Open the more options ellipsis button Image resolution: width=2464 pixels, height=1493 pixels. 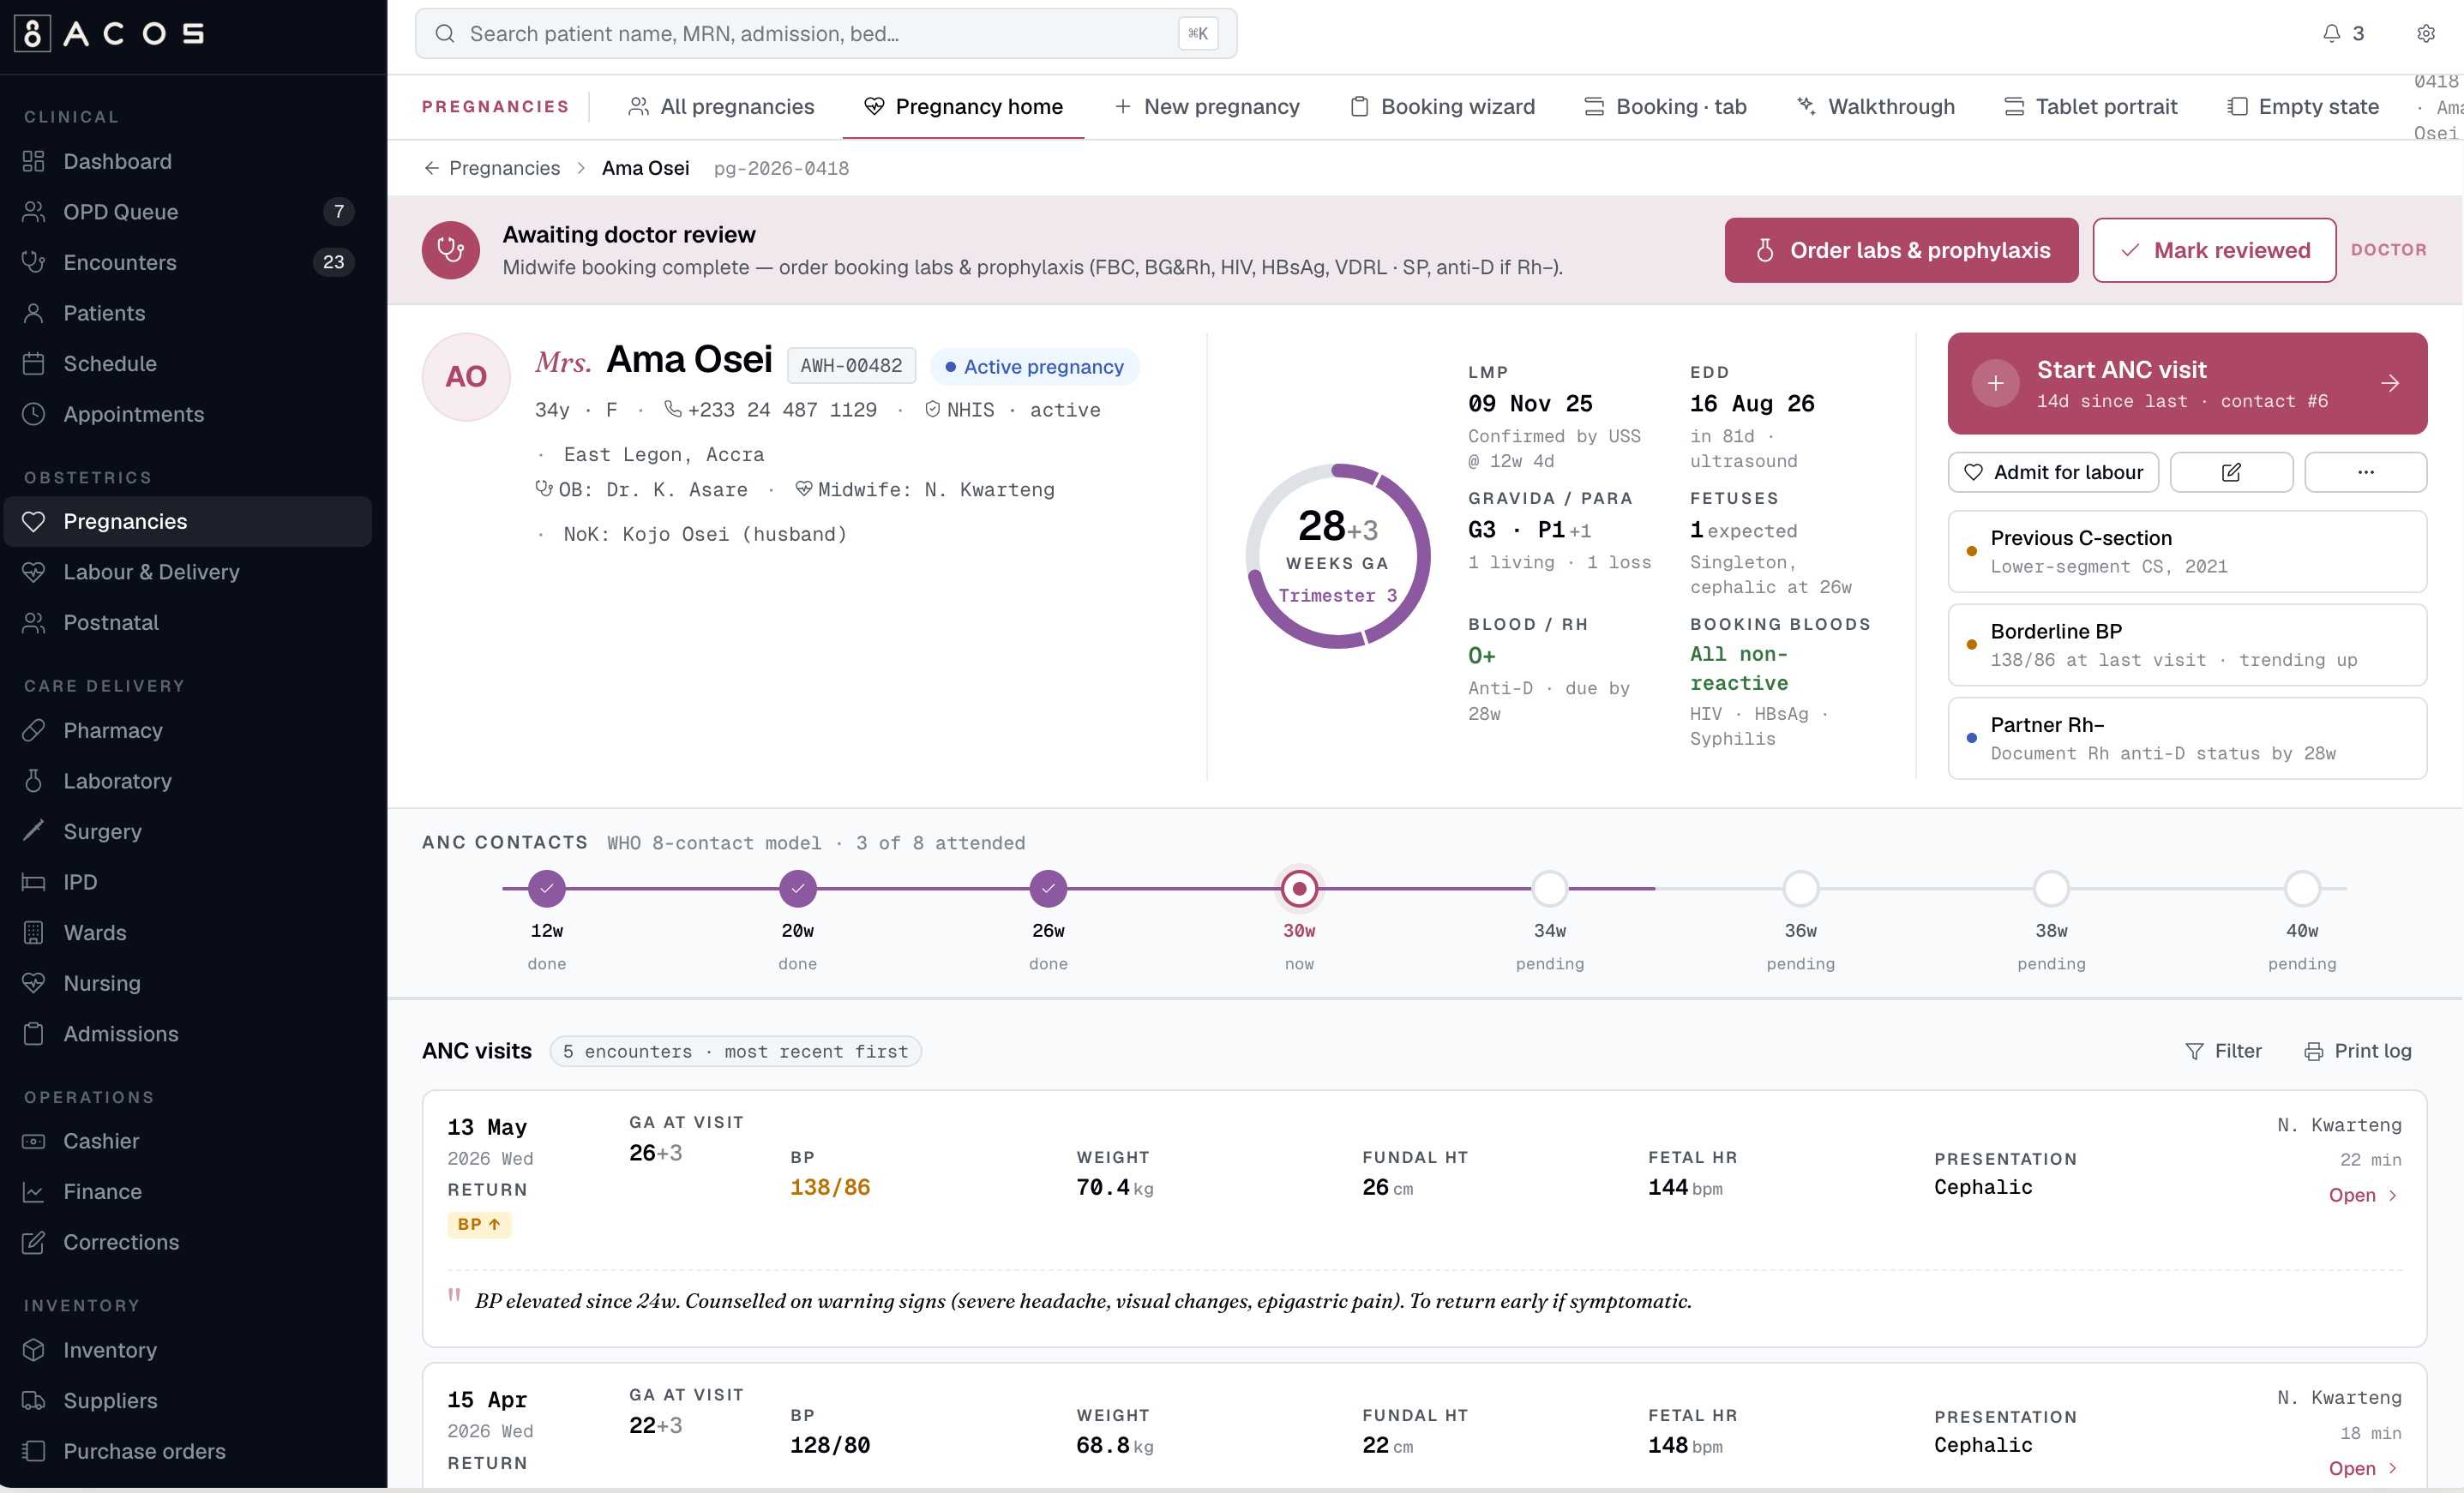click(2365, 472)
